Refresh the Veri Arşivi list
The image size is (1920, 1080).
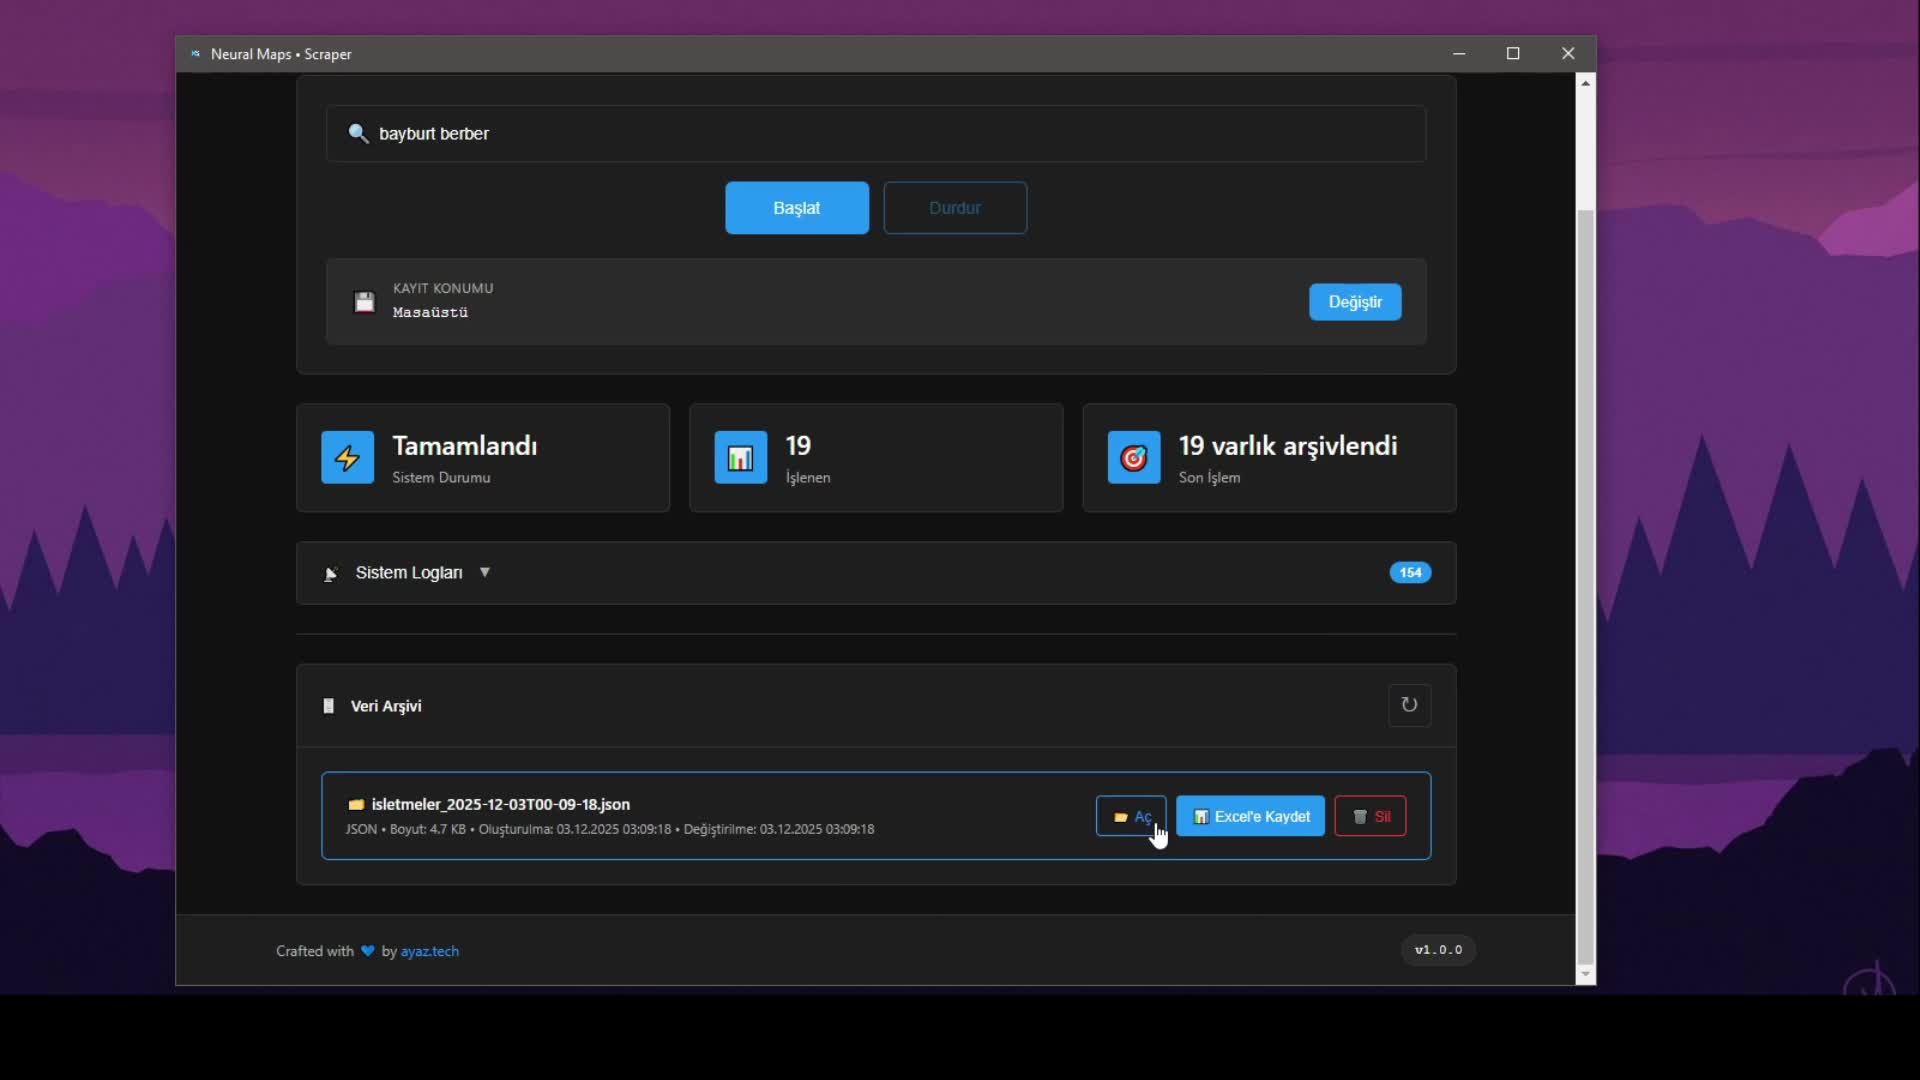coord(1409,705)
